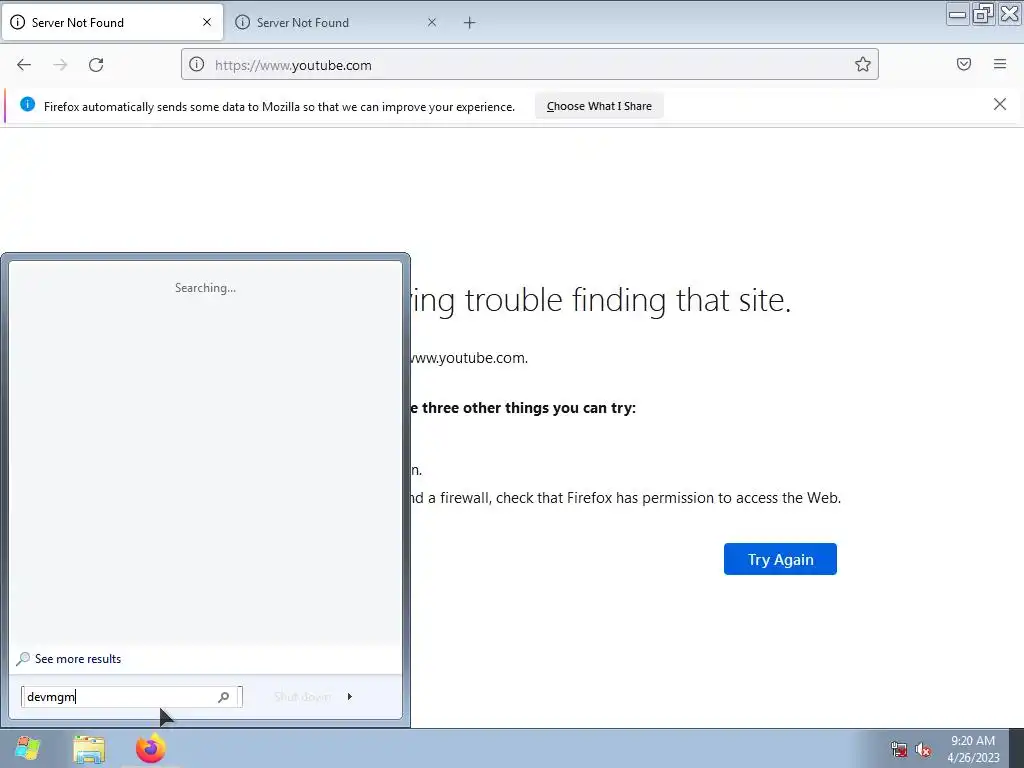1024x768 pixels.
Task: Save page to Pocket
Action: point(964,64)
